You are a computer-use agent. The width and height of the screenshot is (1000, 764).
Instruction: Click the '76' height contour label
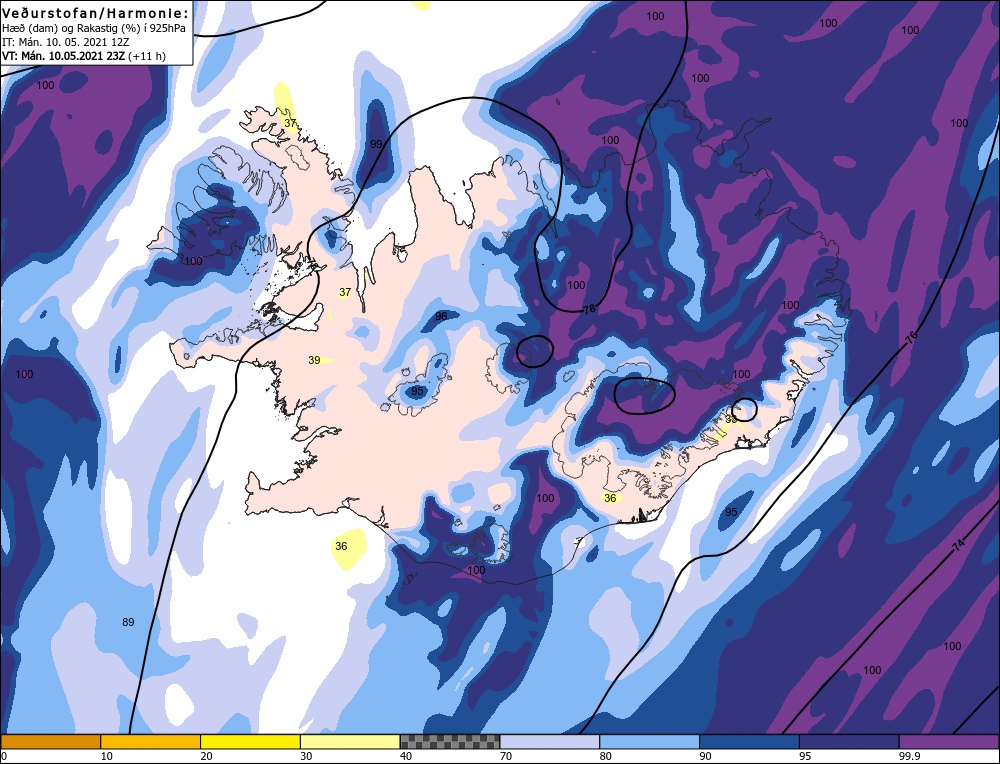(x=912, y=336)
